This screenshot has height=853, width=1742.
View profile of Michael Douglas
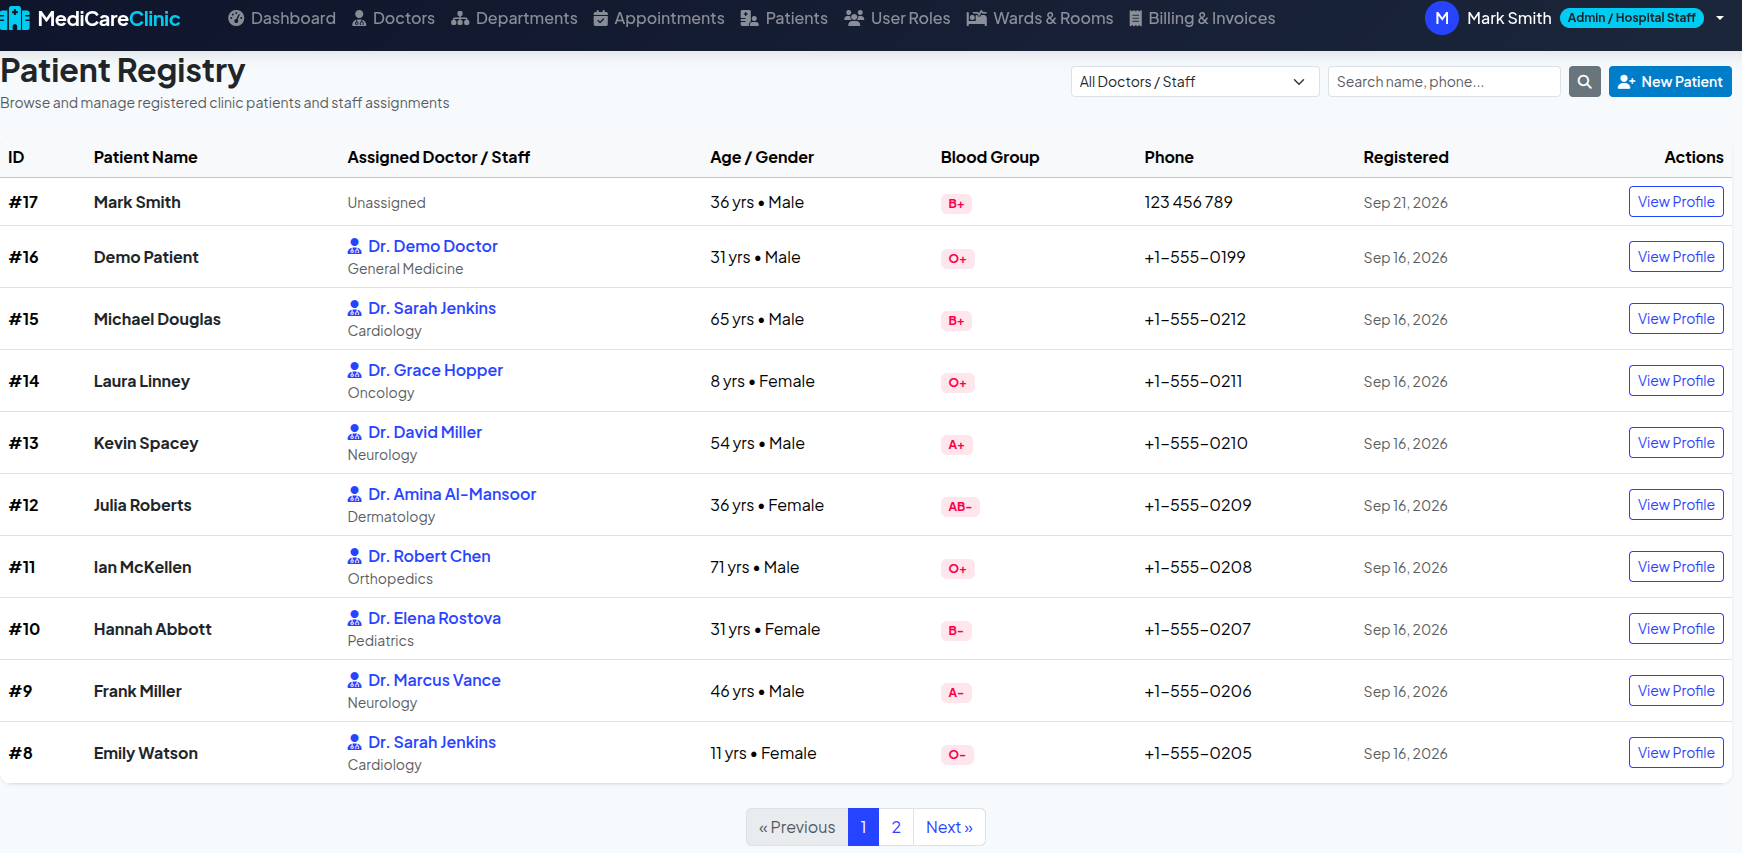[x=1676, y=319]
